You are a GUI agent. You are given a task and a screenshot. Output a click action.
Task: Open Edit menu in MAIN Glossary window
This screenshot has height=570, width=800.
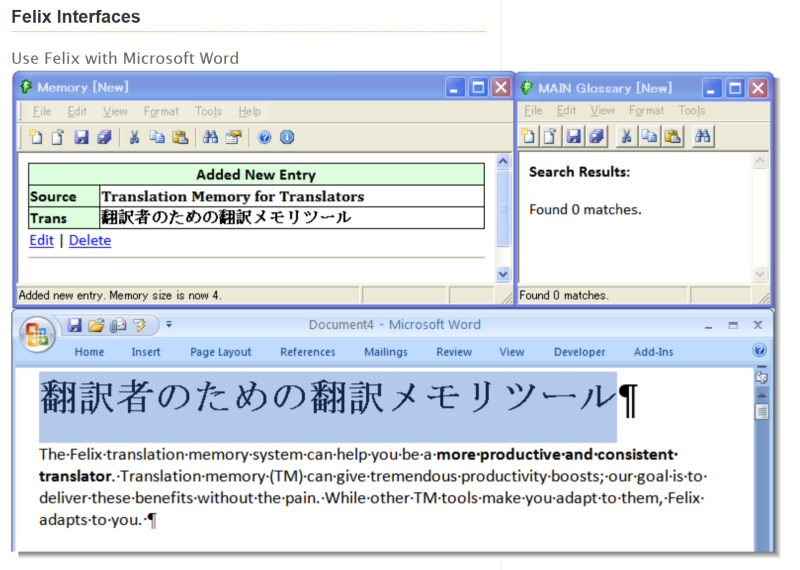coord(566,110)
